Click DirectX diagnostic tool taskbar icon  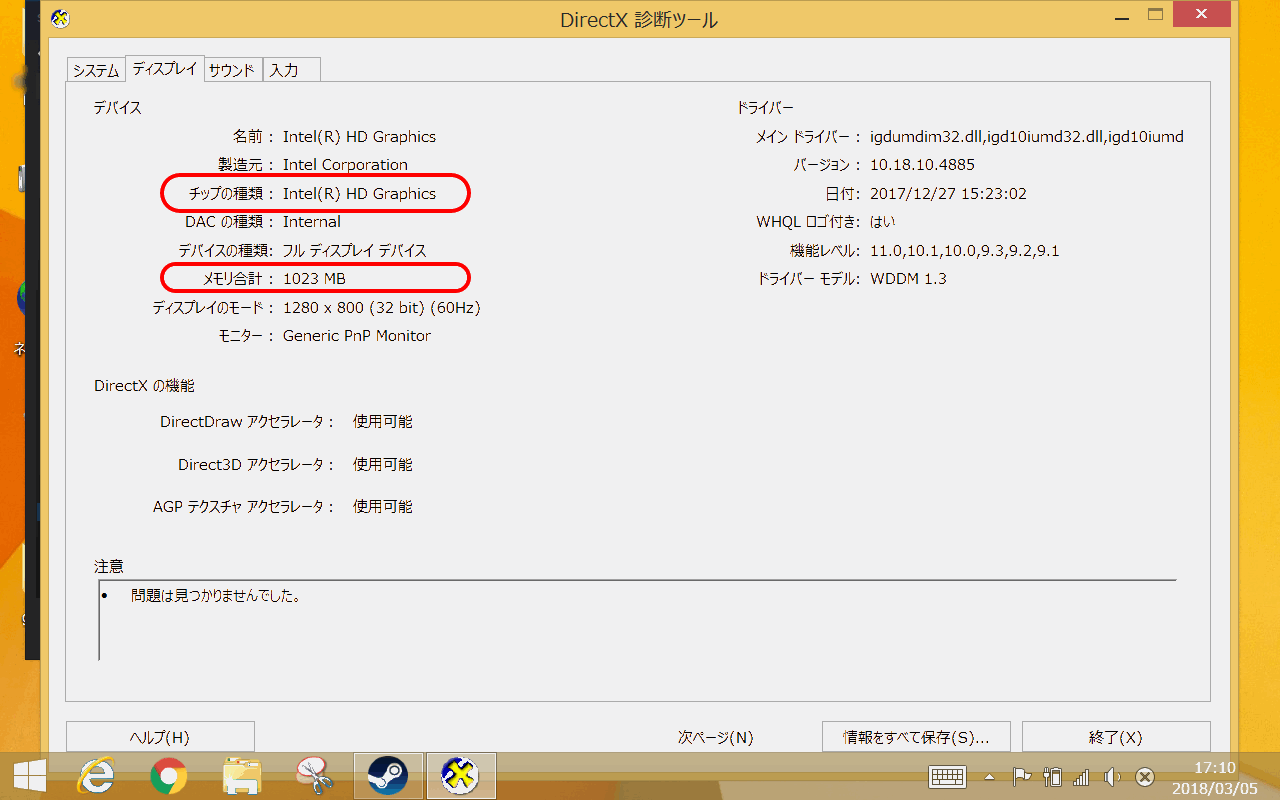click(460, 775)
